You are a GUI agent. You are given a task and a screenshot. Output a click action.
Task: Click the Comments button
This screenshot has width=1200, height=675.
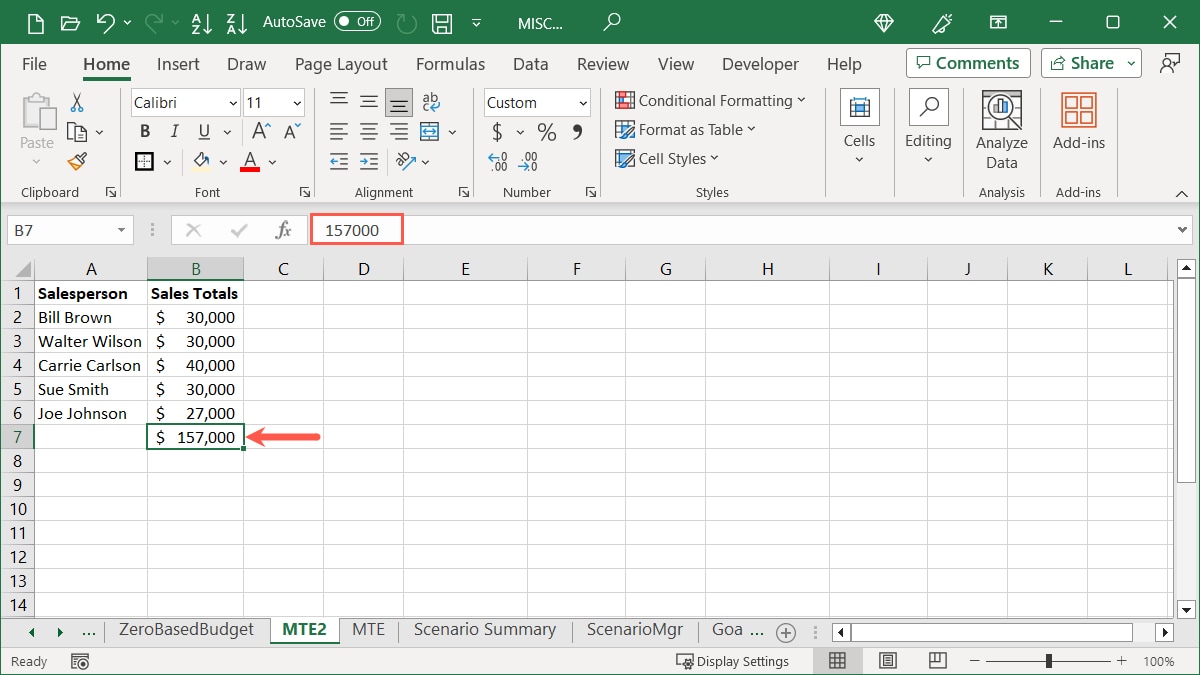pos(967,62)
